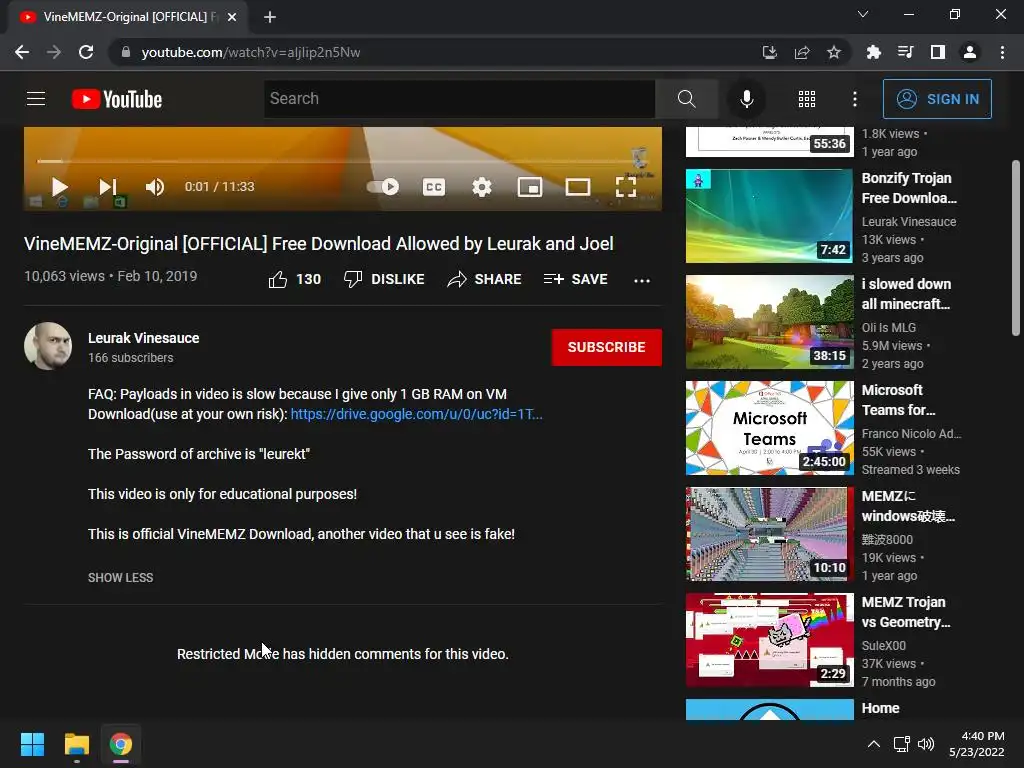
Task: Click the search magnifier button
Action: pos(686,99)
